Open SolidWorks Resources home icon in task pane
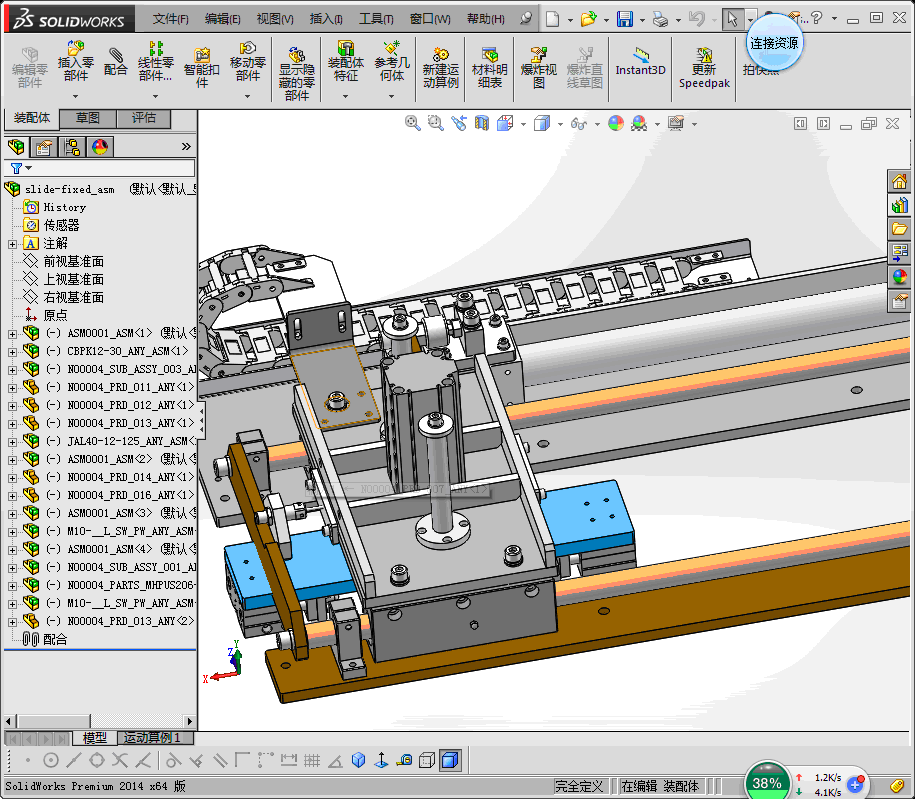Image resolution: width=915 pixels, height=799 pixels. [899, 181]
